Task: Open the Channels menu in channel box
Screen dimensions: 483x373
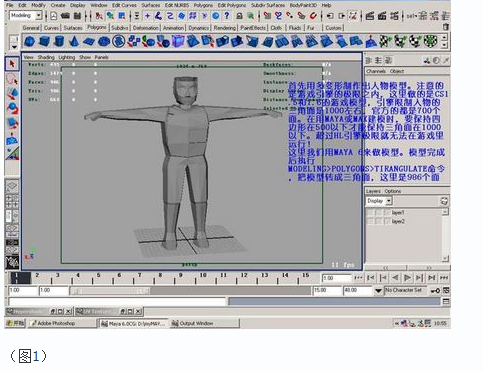Action: click(x=376, y=71)
